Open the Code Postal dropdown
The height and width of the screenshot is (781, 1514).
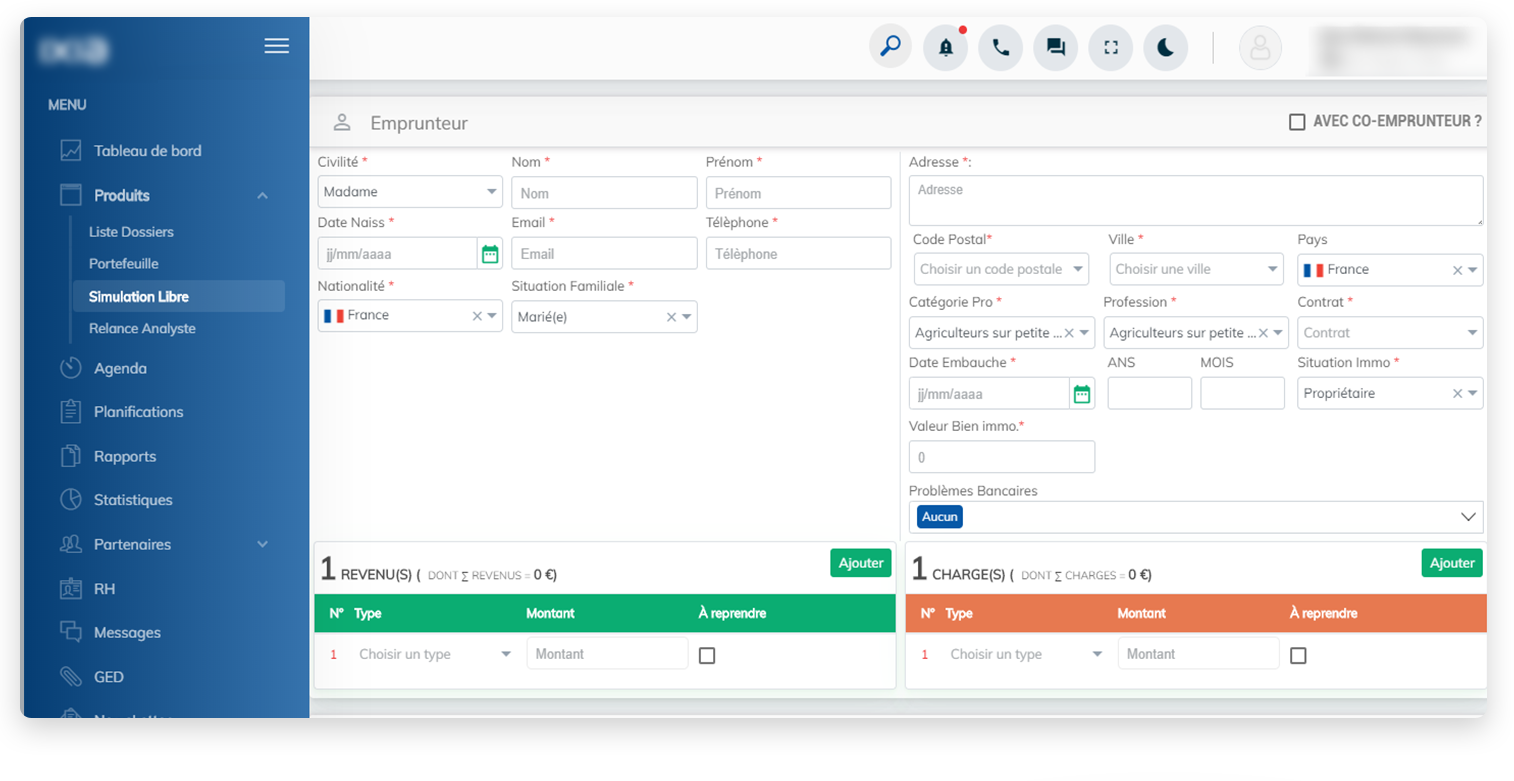[1001, 270]
